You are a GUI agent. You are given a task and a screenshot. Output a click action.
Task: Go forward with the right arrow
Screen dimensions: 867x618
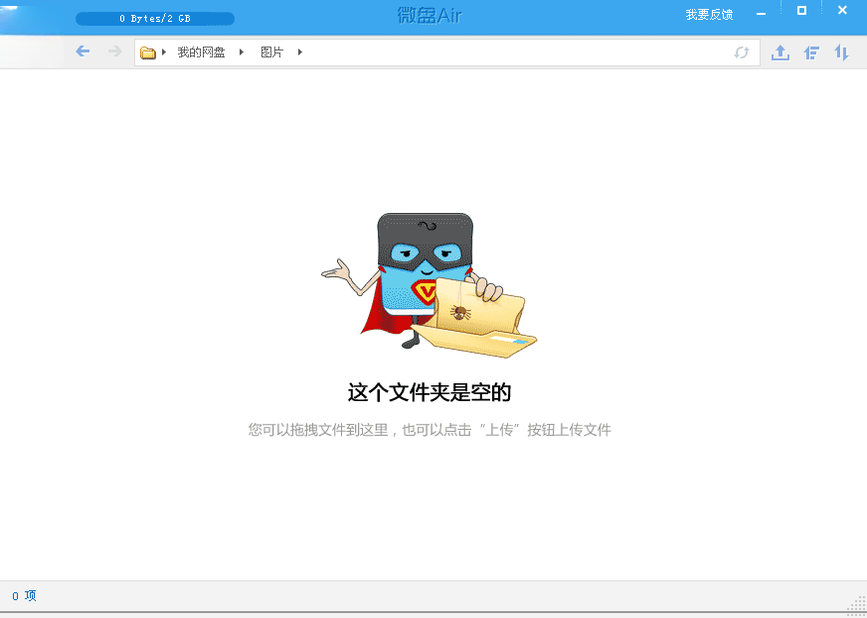[x=115, y=51]
